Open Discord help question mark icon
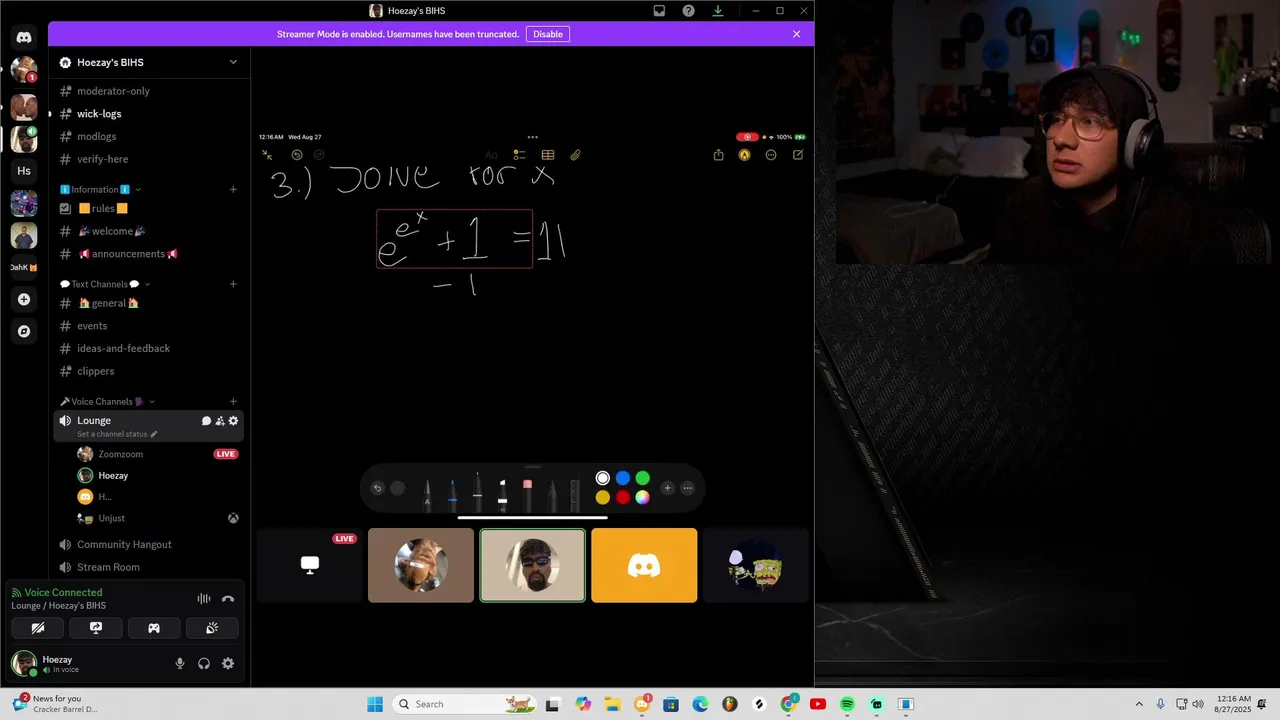This screenshot has height=720, width=1280. tap(688, 11)
